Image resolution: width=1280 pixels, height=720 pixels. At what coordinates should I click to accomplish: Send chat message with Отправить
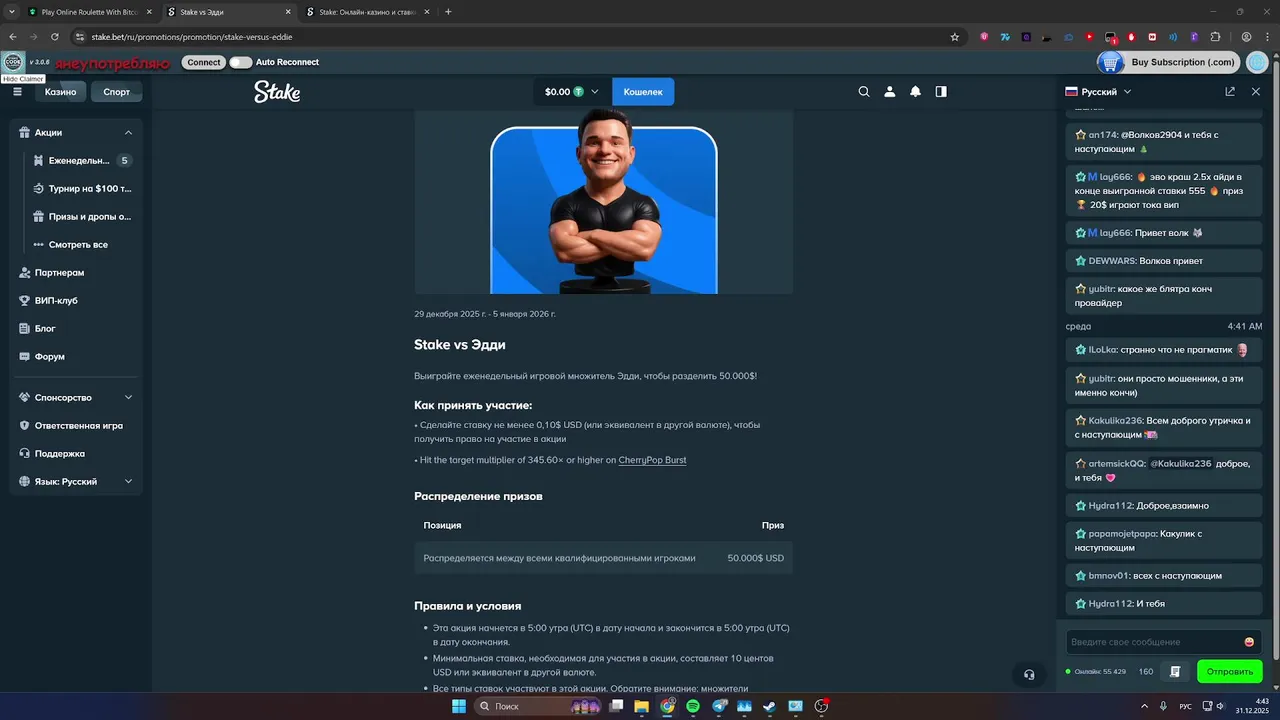point(1229,671)
